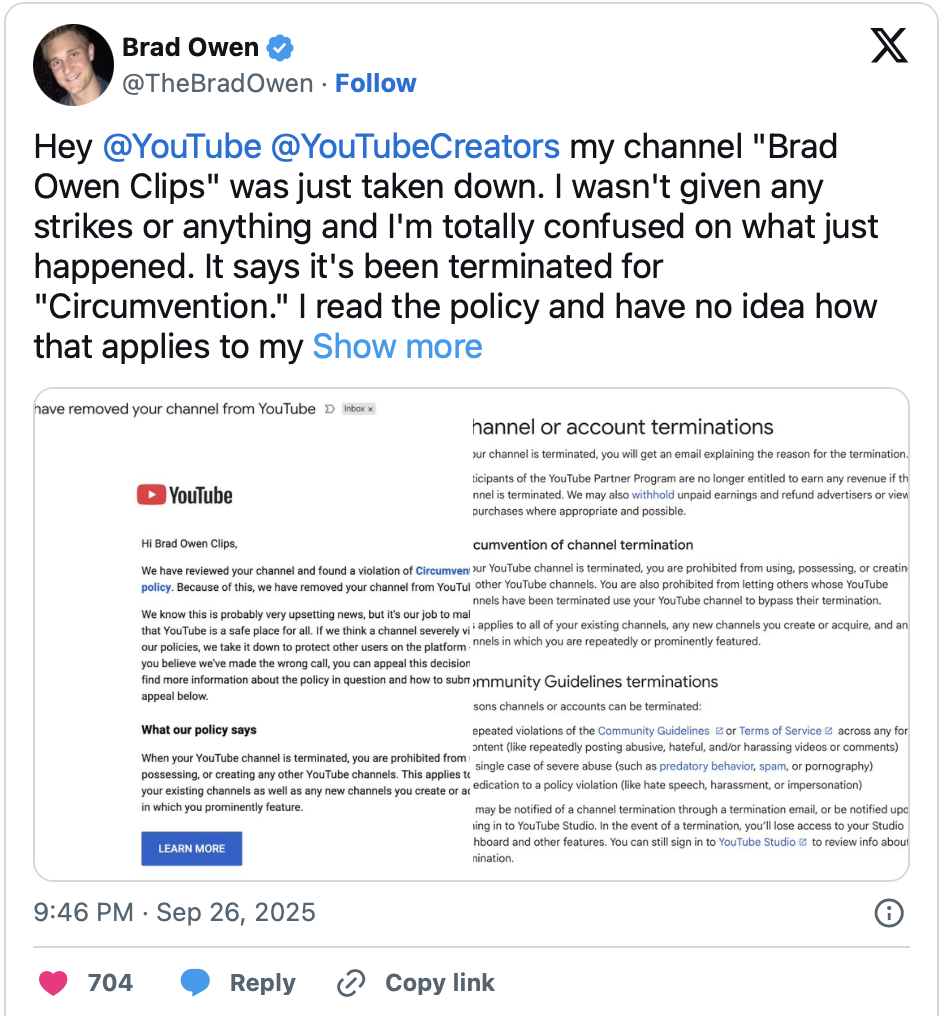Click the tweet timestamp Sep 26, 2025
The width and height of the screenshot is (940, 1016).
[x=175, y=912]
